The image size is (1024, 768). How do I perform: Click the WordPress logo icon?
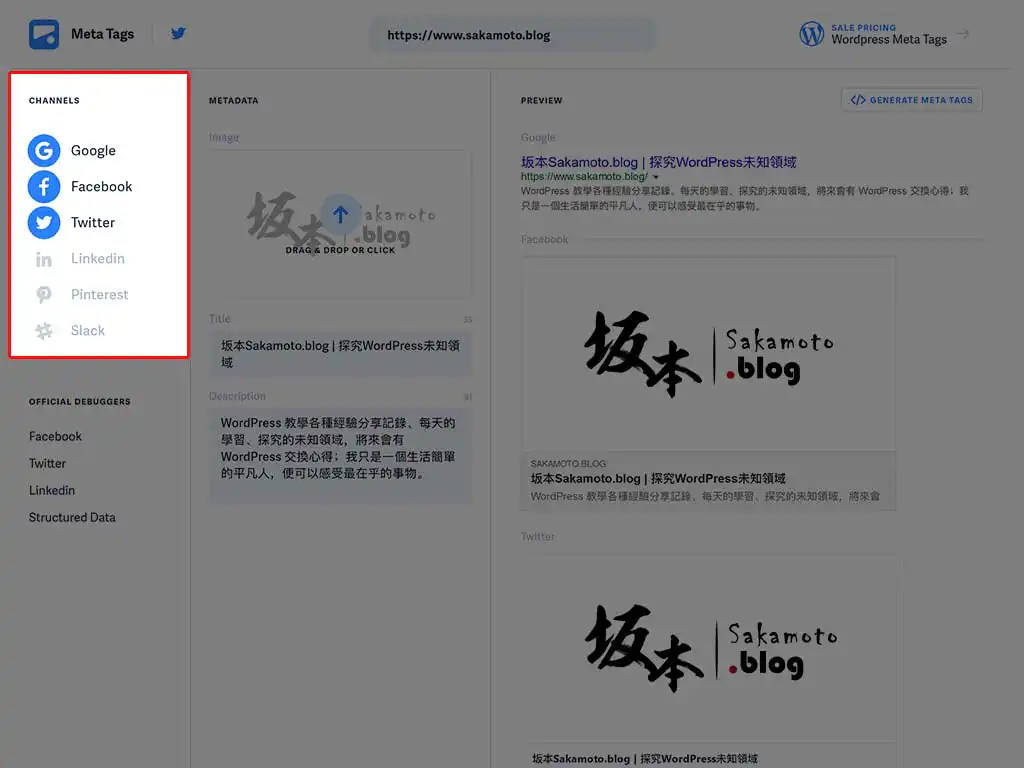[x=811, y=34]
